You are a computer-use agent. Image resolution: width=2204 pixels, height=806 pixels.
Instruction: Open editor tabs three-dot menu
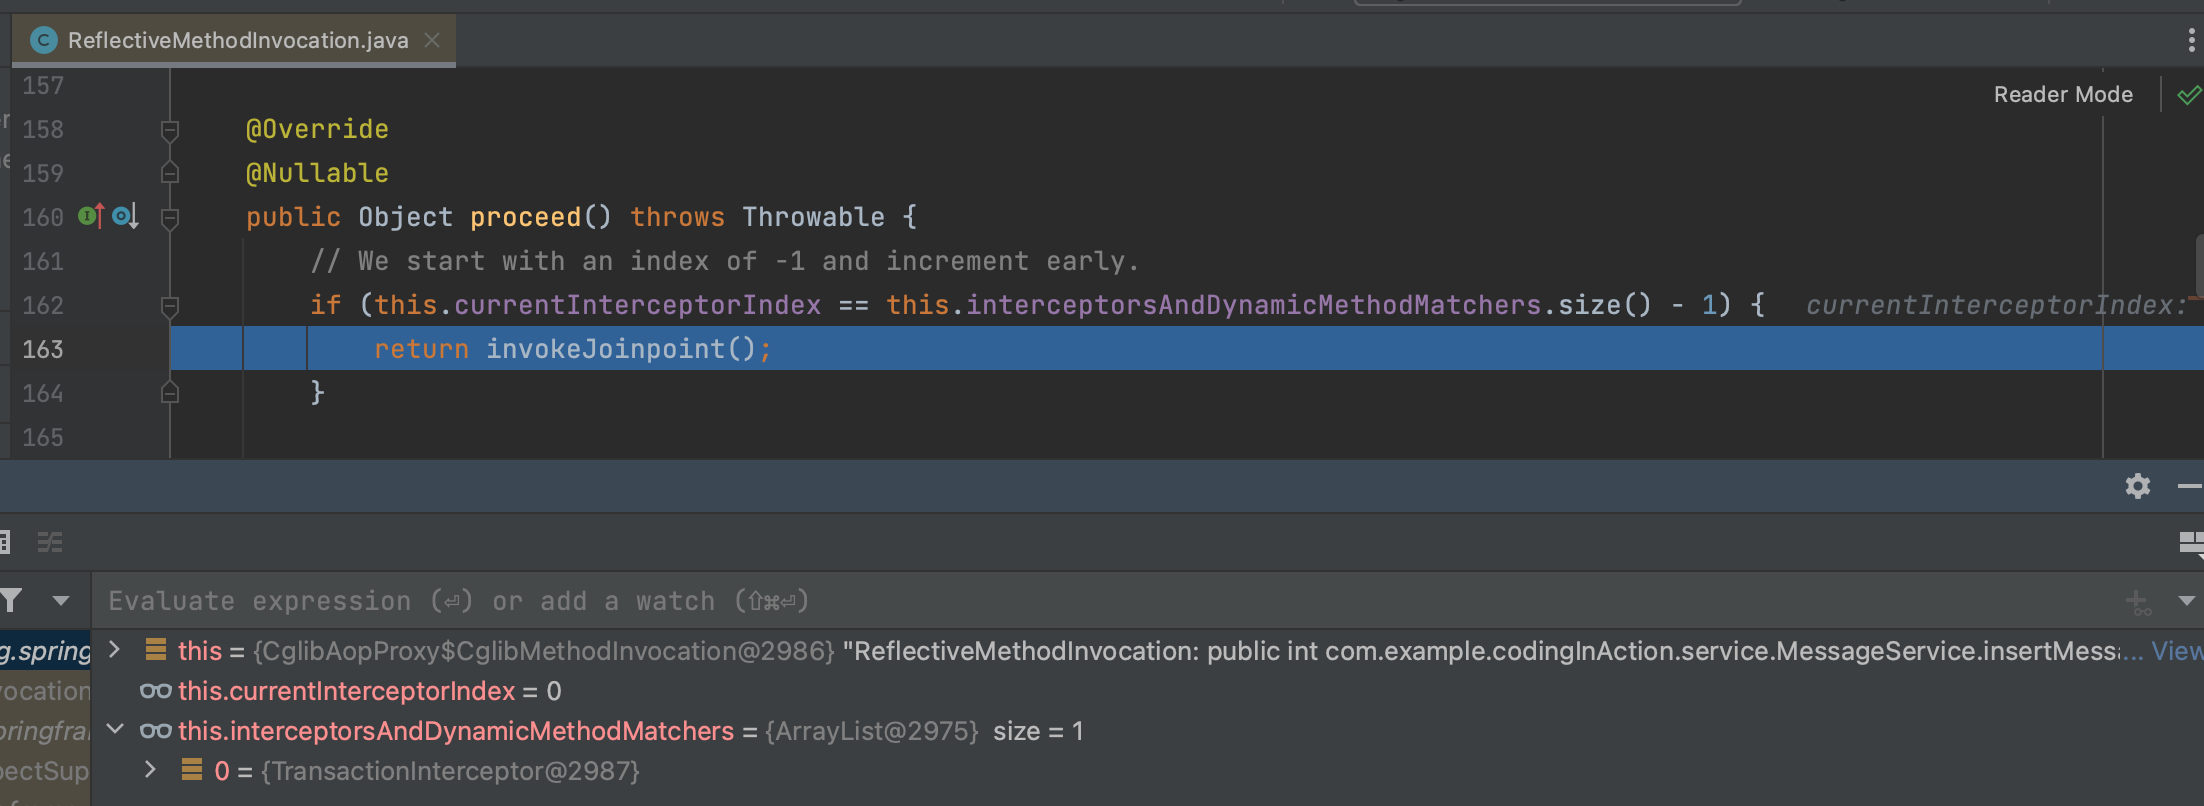click(x=2191, y=40)
